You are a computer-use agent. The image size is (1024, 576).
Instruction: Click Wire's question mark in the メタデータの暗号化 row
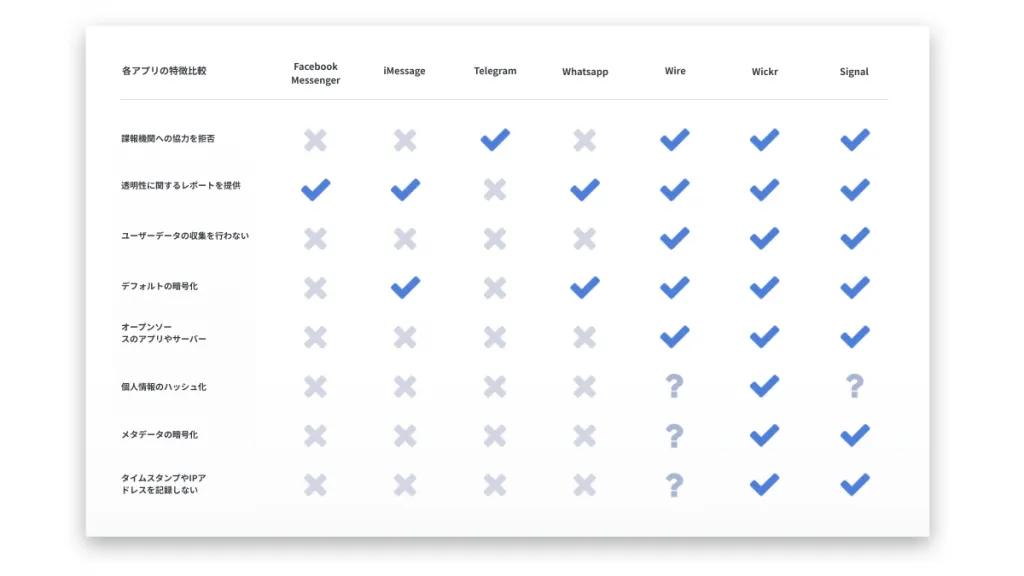click(675, 436)
